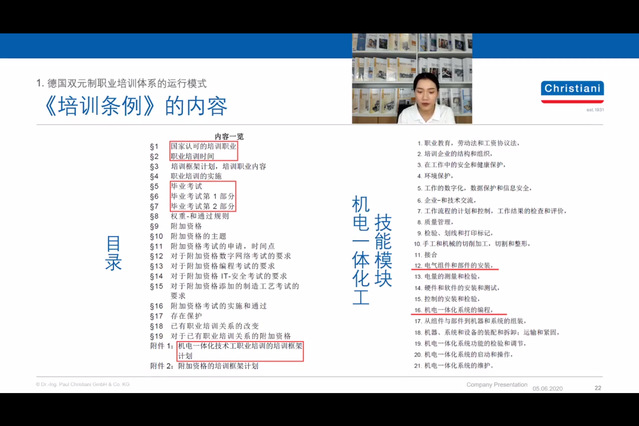Click the 技能模块 vertical heading

(x=383, y=250)
